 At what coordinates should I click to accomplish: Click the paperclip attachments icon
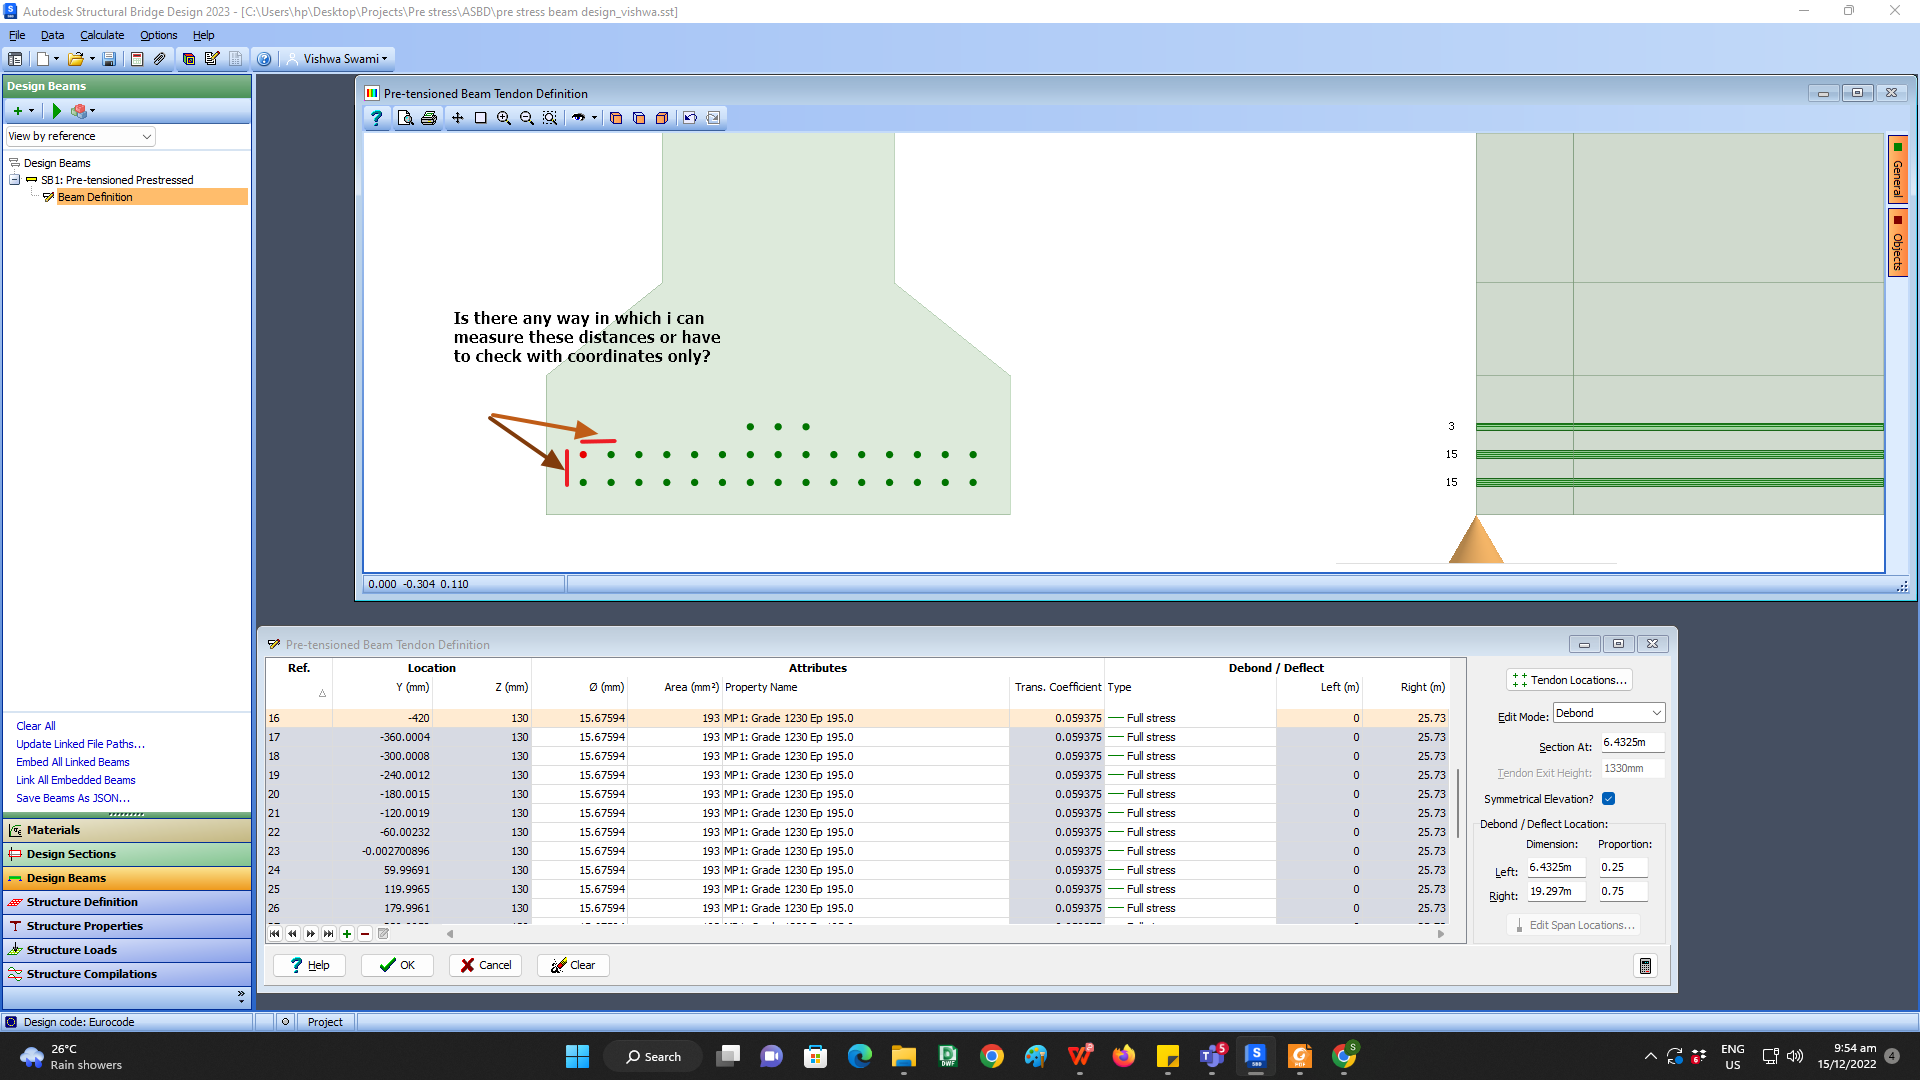(159, 58)
